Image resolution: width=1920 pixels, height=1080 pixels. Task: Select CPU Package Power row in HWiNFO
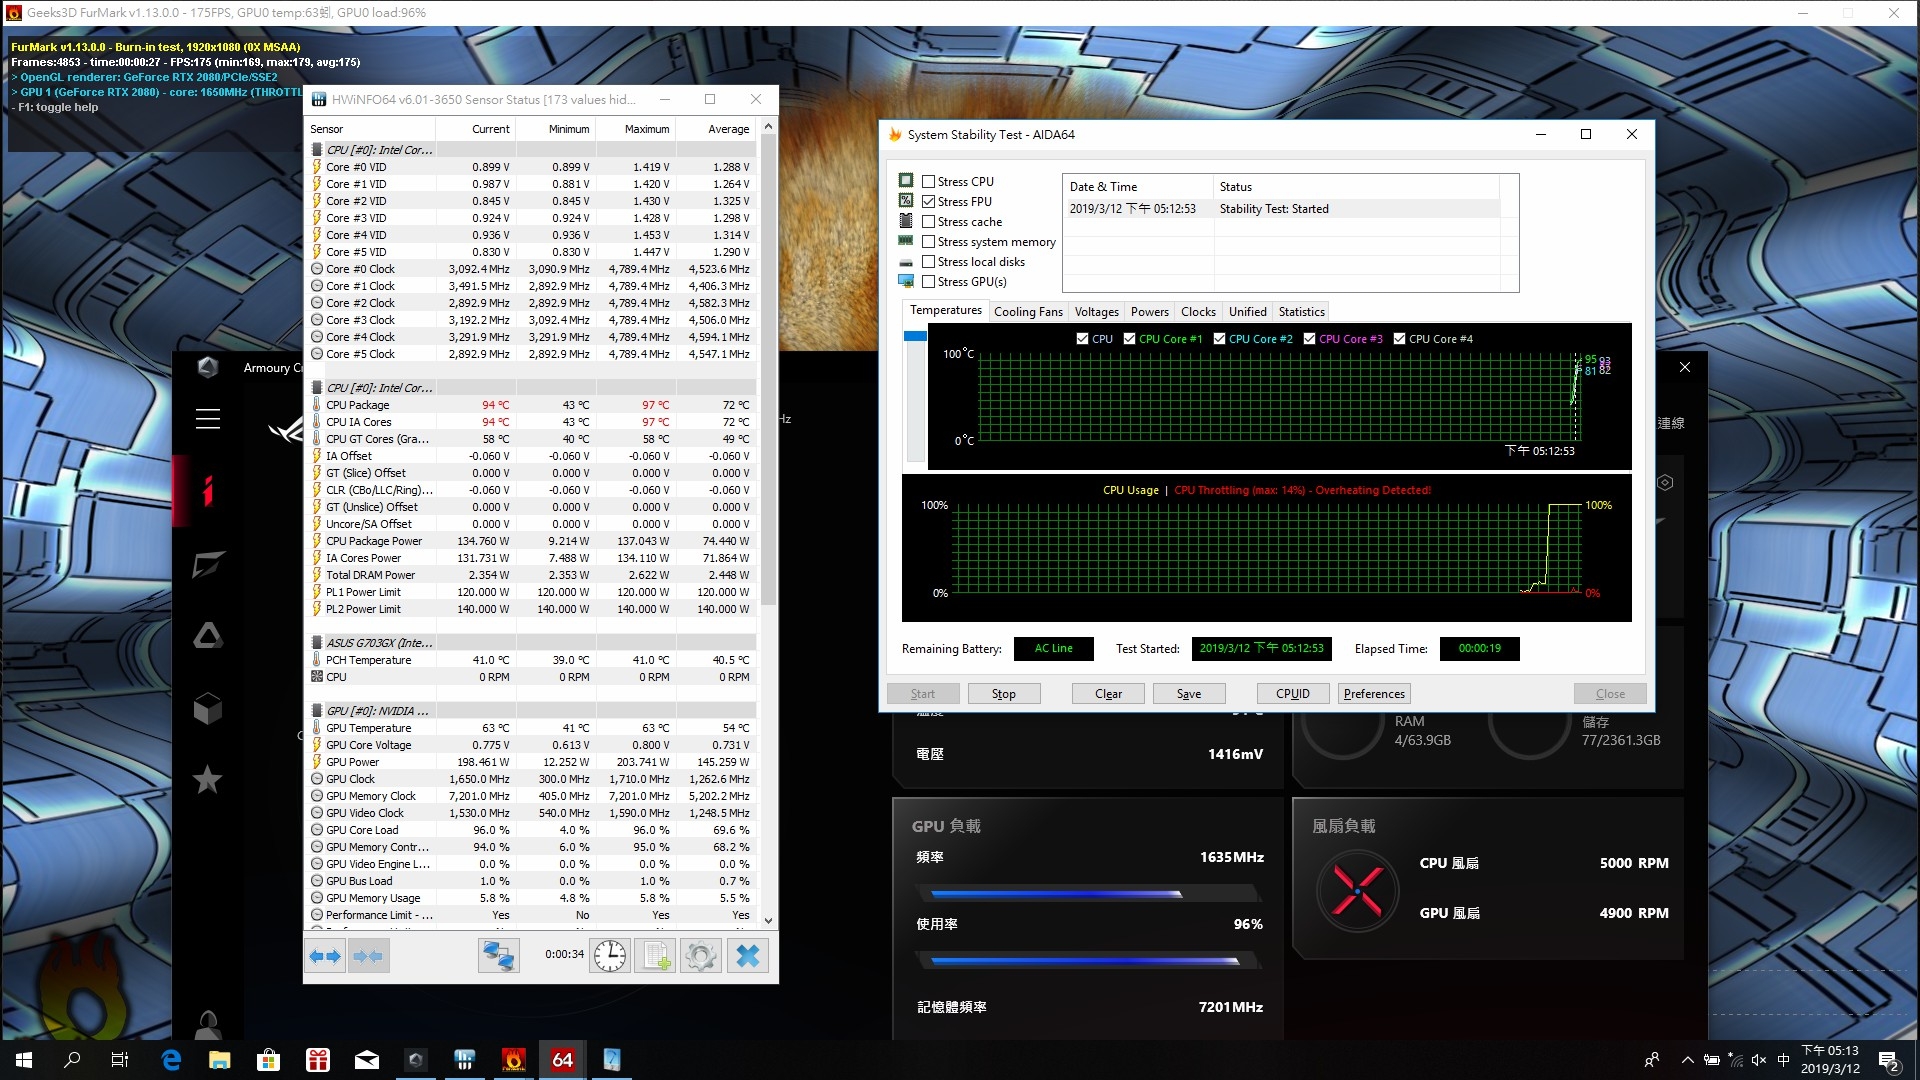click(533, 541)
